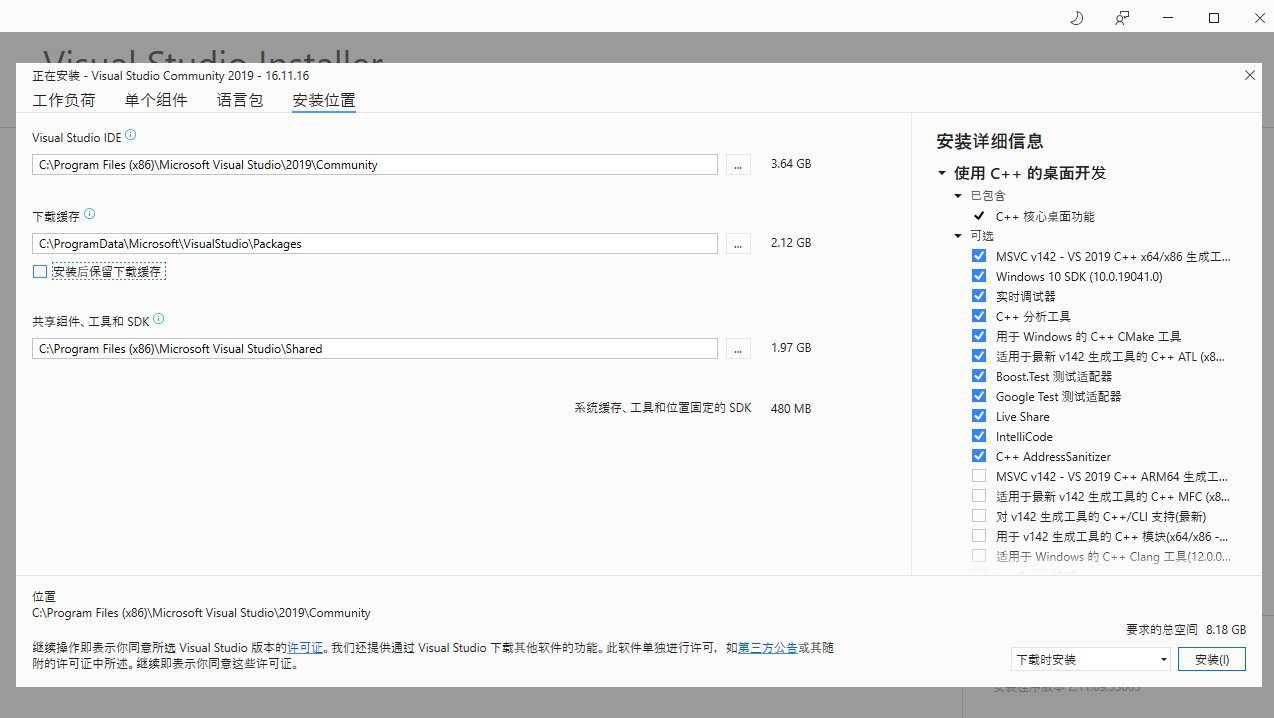
Task: Uncheck Google Test 测试适配器
Action: (x=979, y=396)
